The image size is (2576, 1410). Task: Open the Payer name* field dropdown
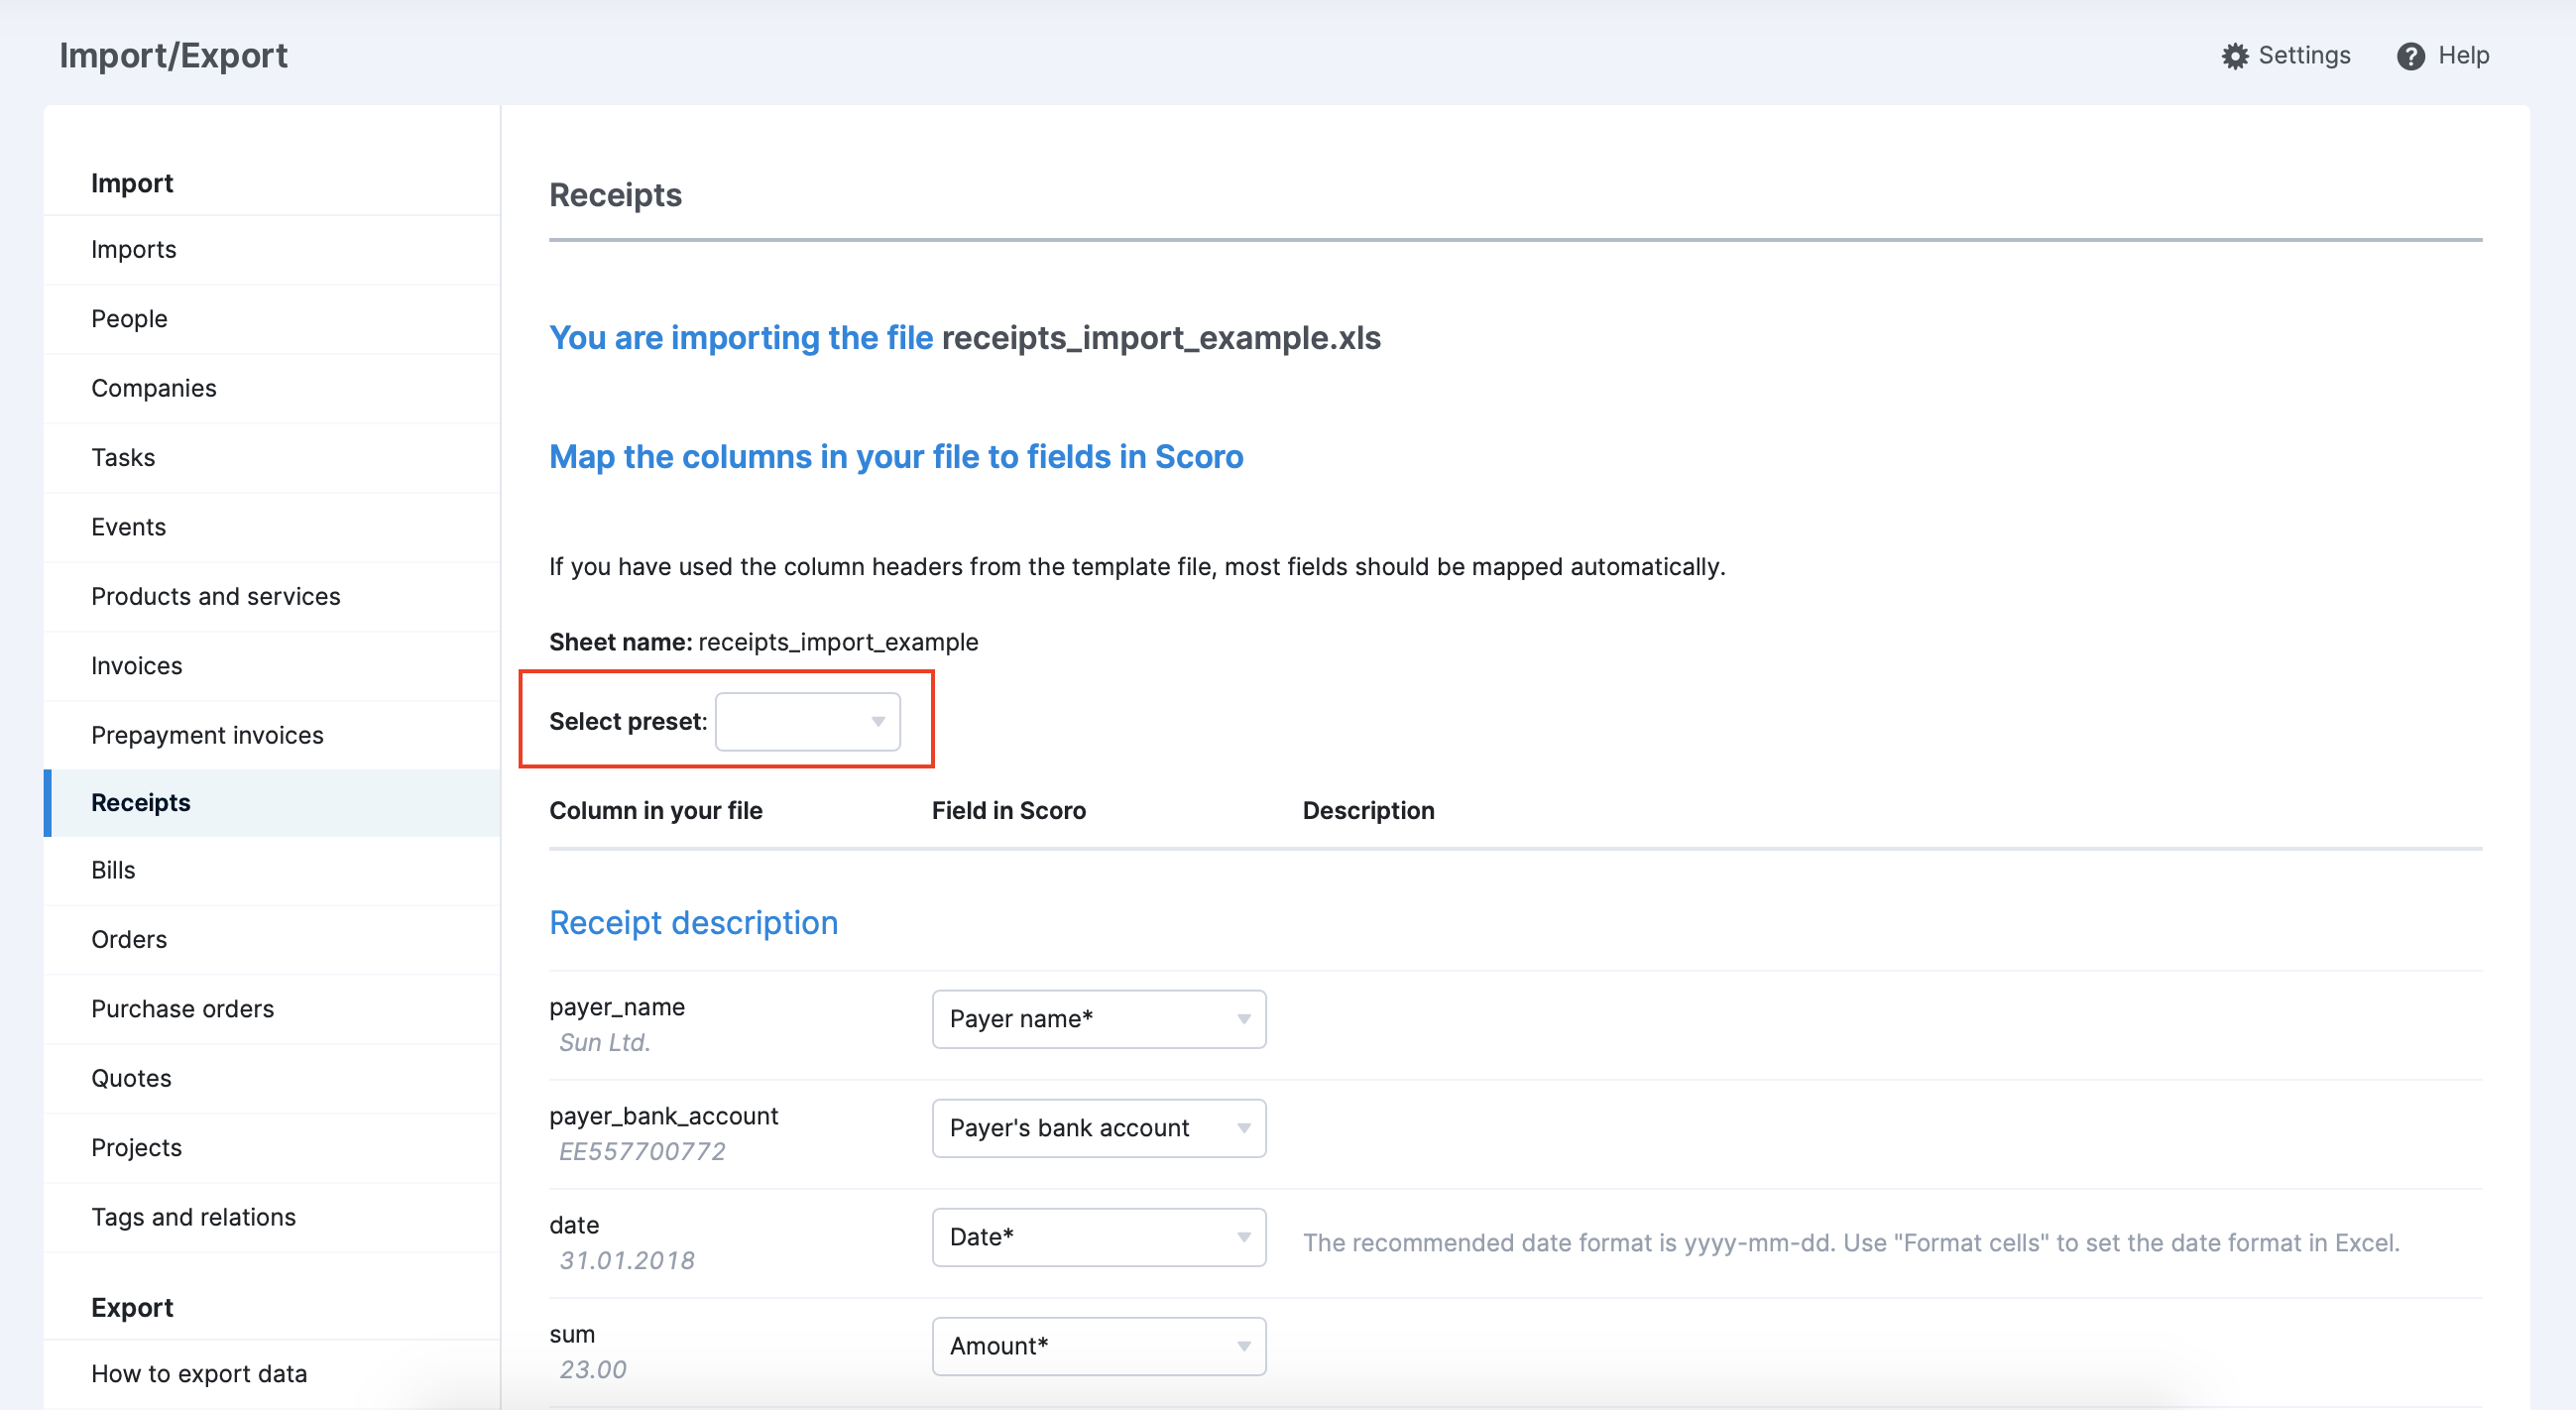[x=1099, y=1019]
